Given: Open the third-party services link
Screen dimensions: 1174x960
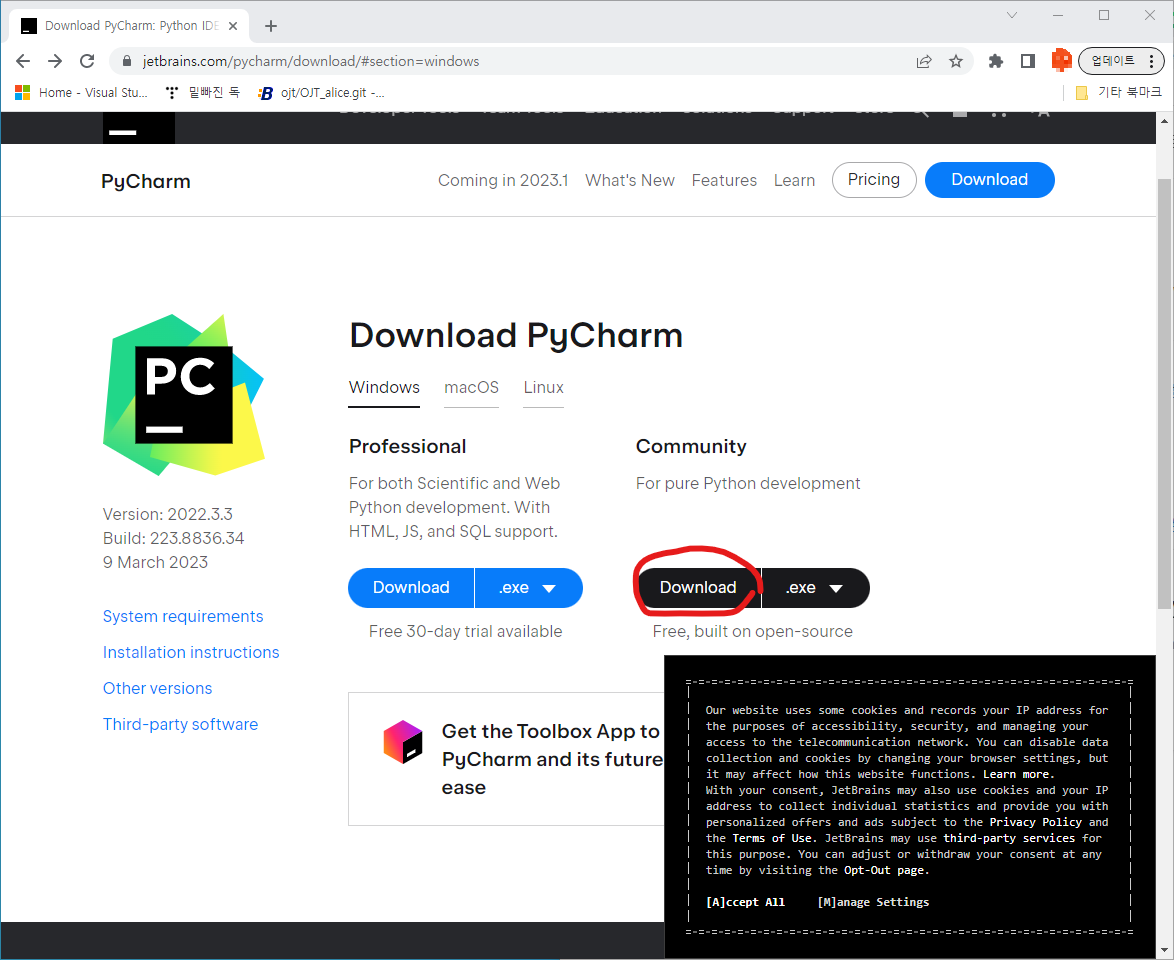Looking at the screenshot, I should click(x=1009, y=839).
